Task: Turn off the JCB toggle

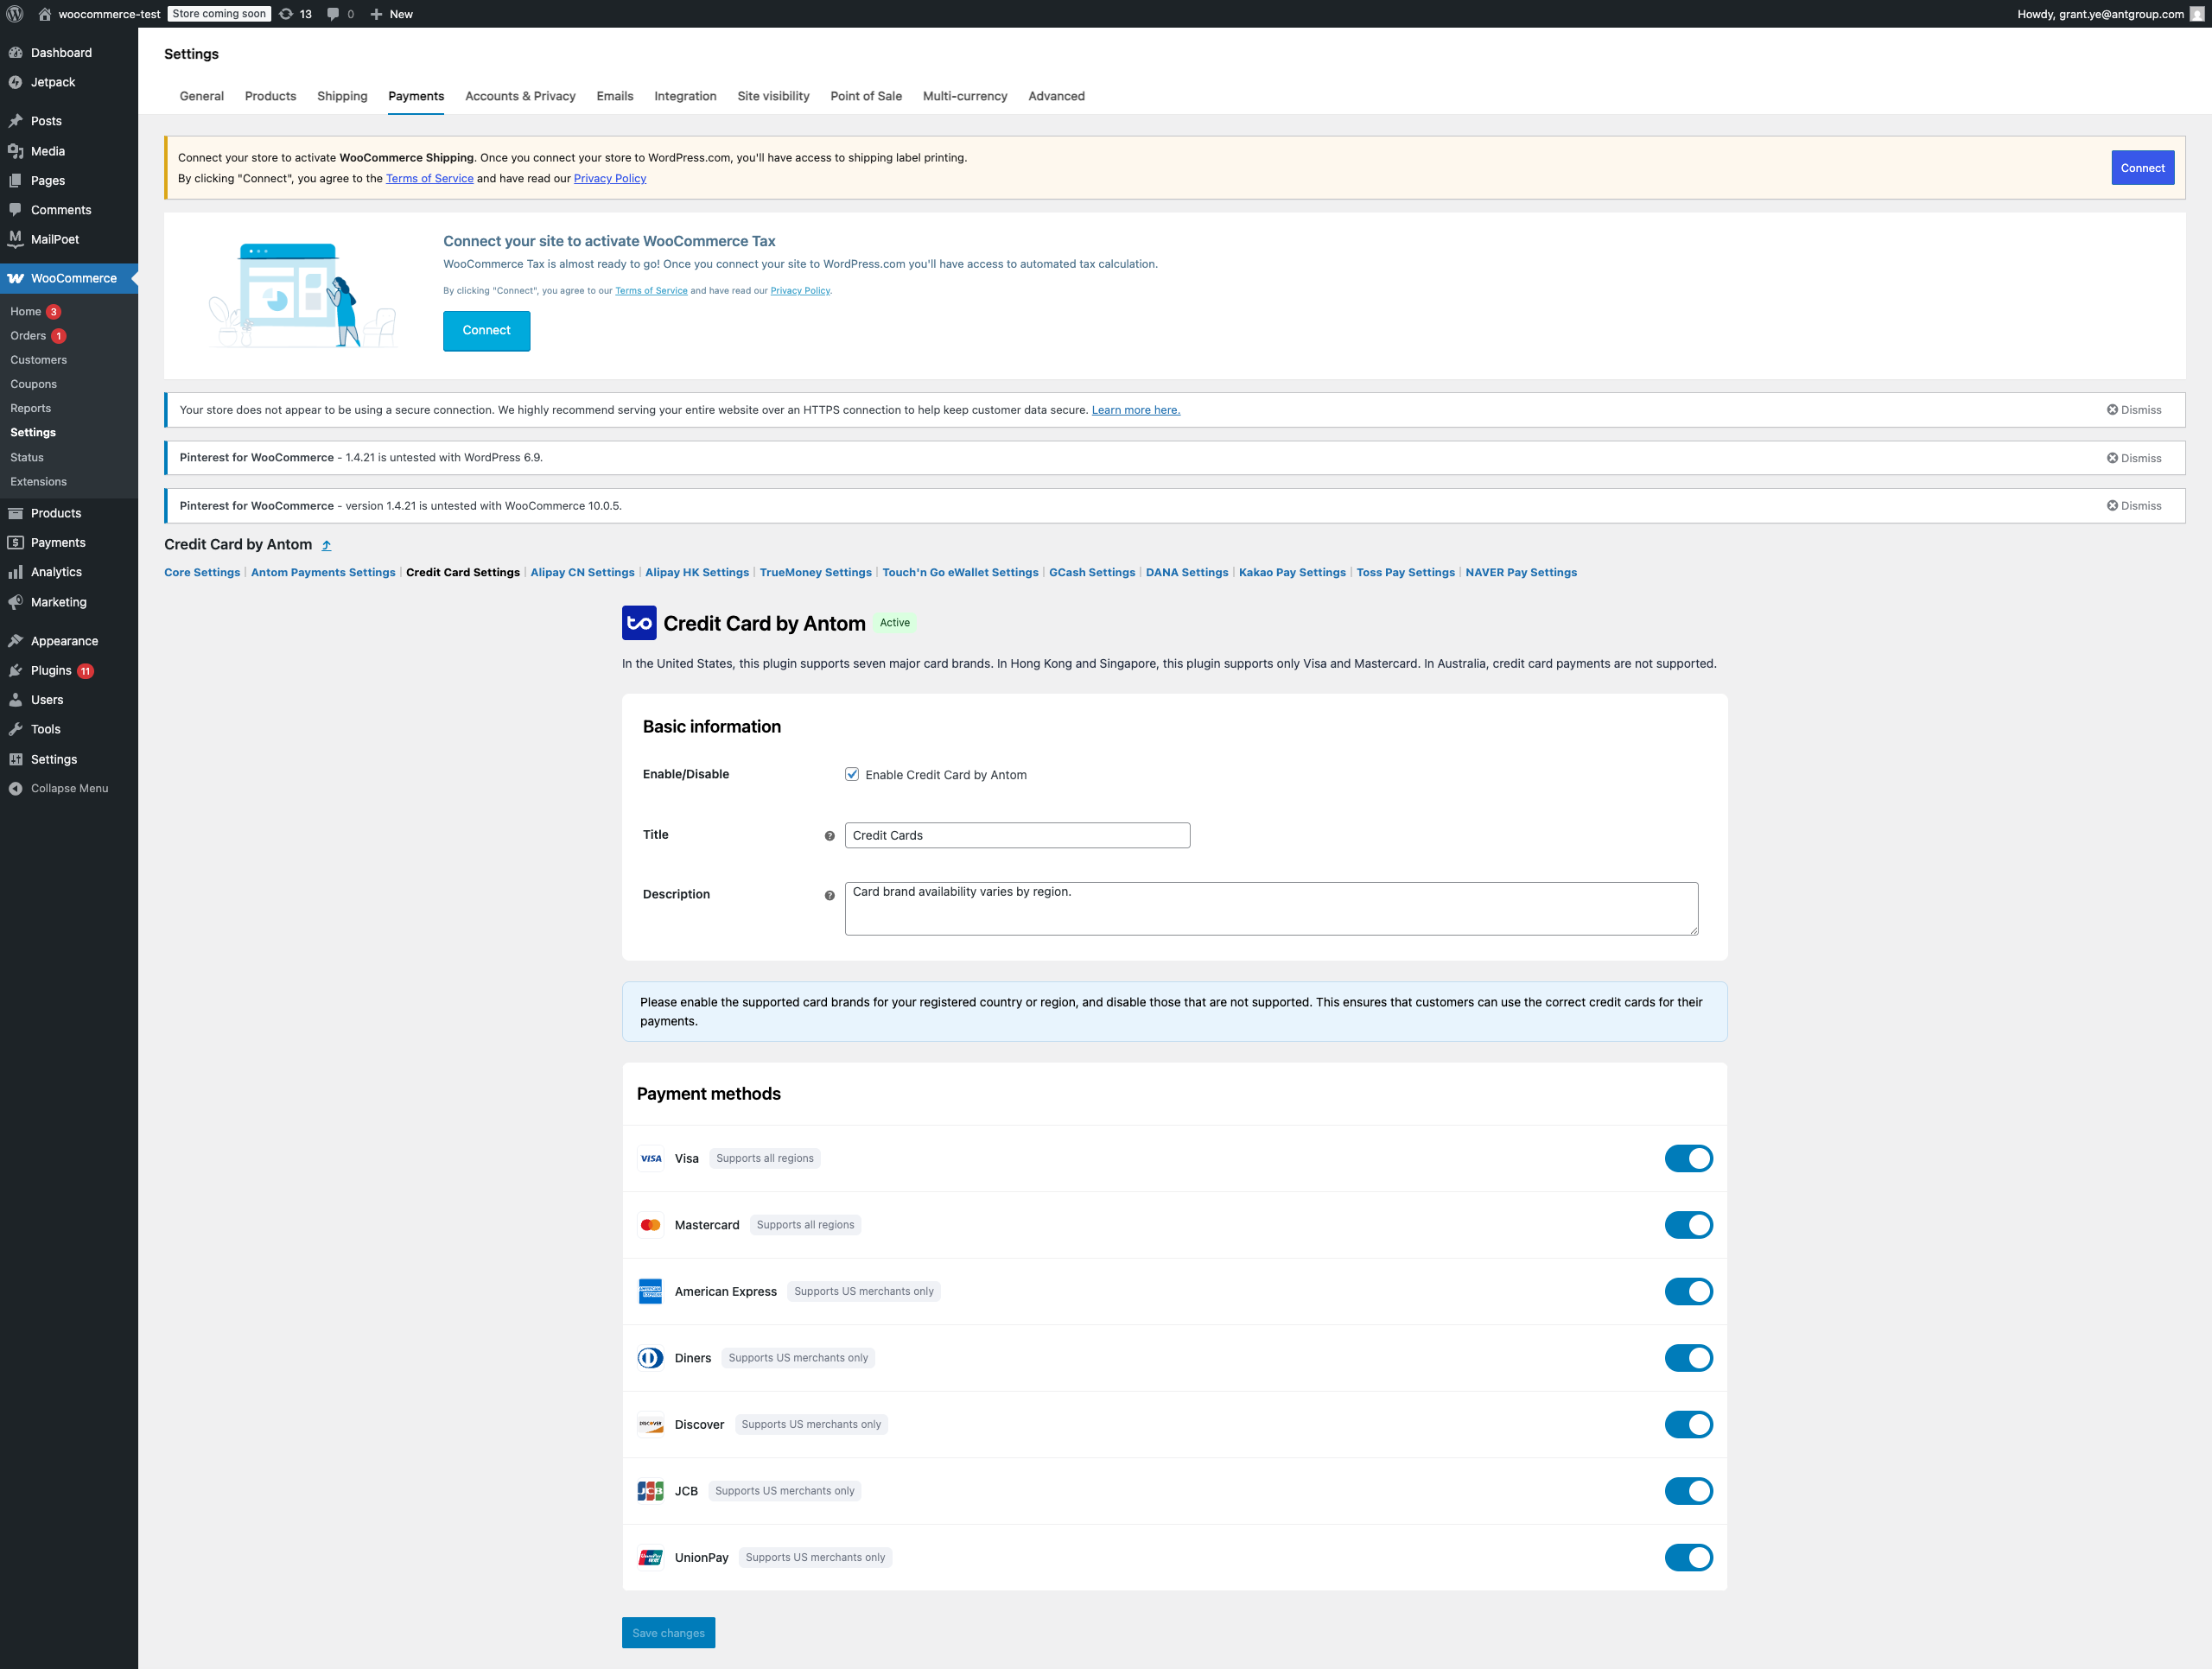Action: tap(1688, 1491)
